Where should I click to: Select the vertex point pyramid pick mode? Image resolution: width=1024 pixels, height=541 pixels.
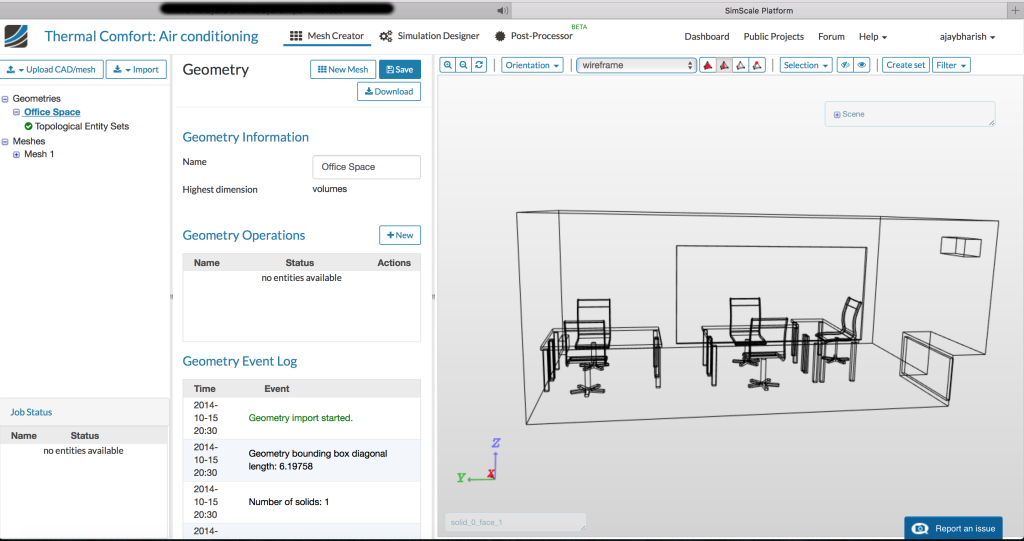757,65
